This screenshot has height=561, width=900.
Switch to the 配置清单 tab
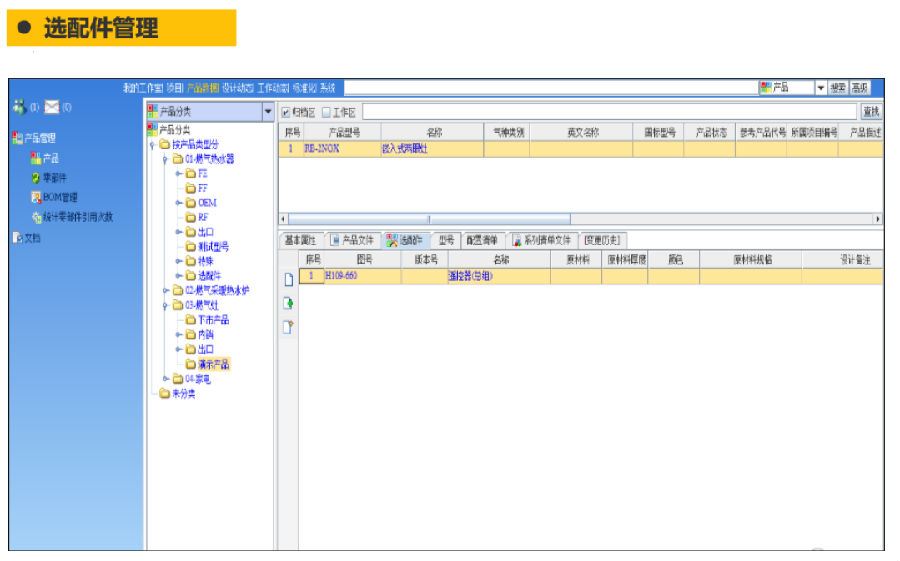[x=482, y=240]
